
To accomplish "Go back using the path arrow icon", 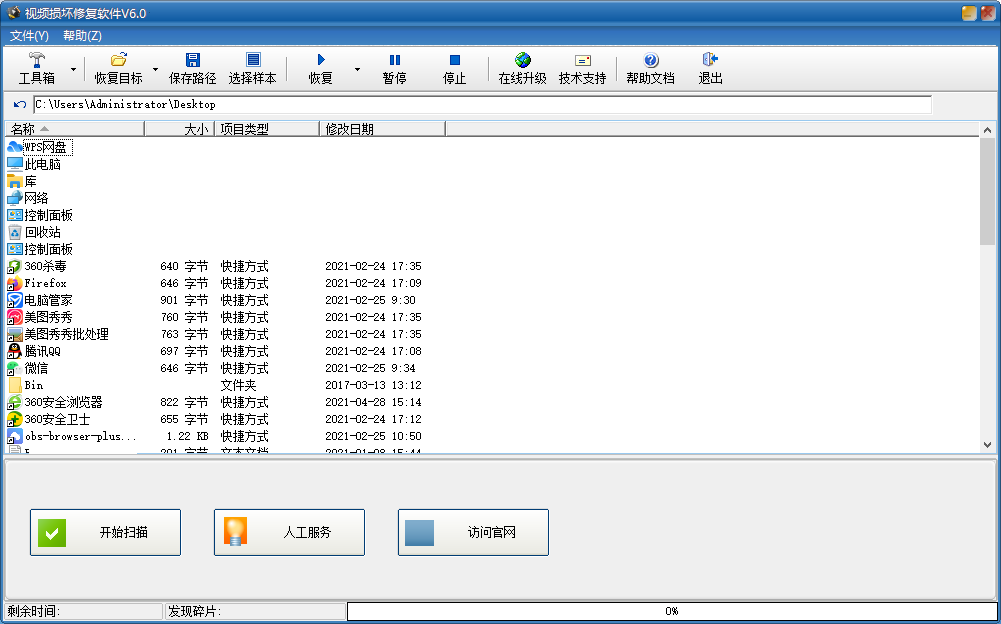I will pyautogui.click(x=19, y=104).
